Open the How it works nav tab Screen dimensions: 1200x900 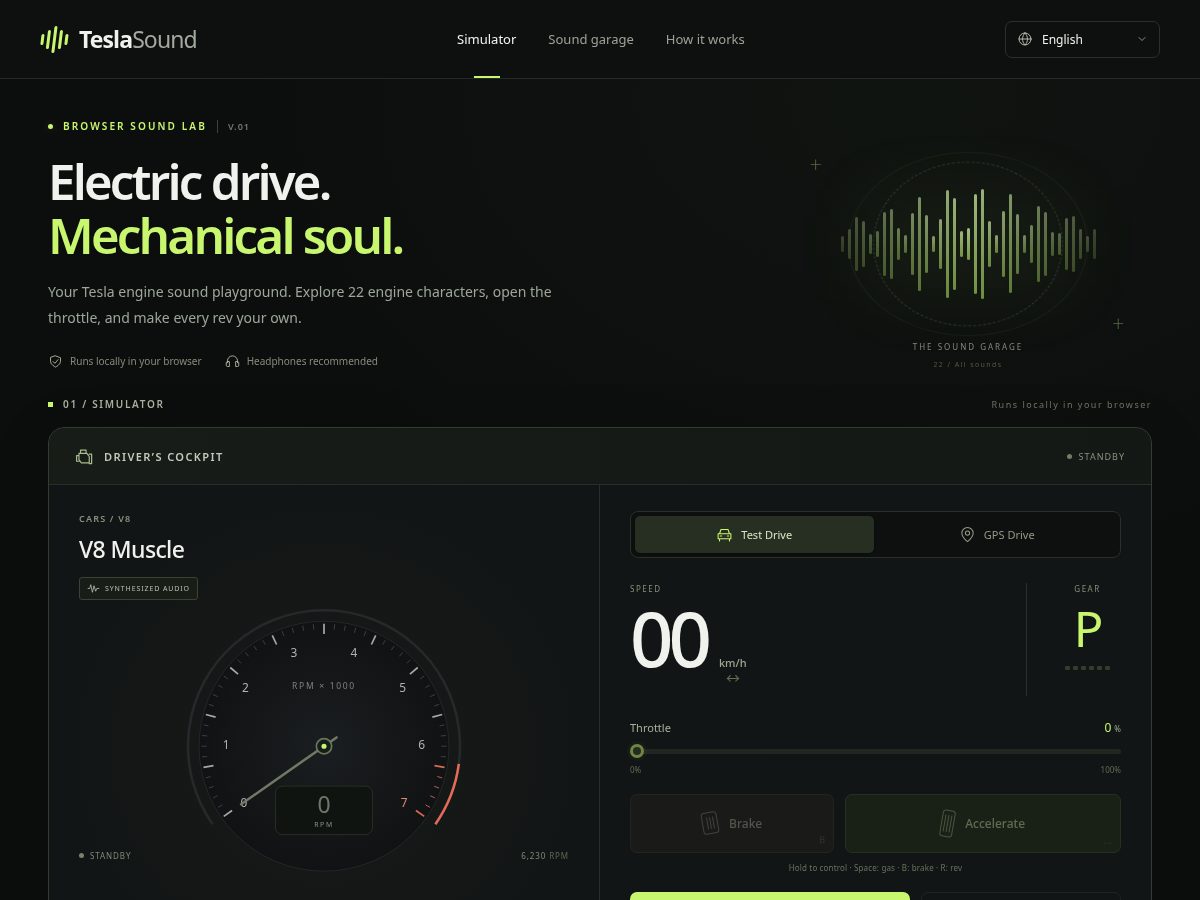coord(705,39)
